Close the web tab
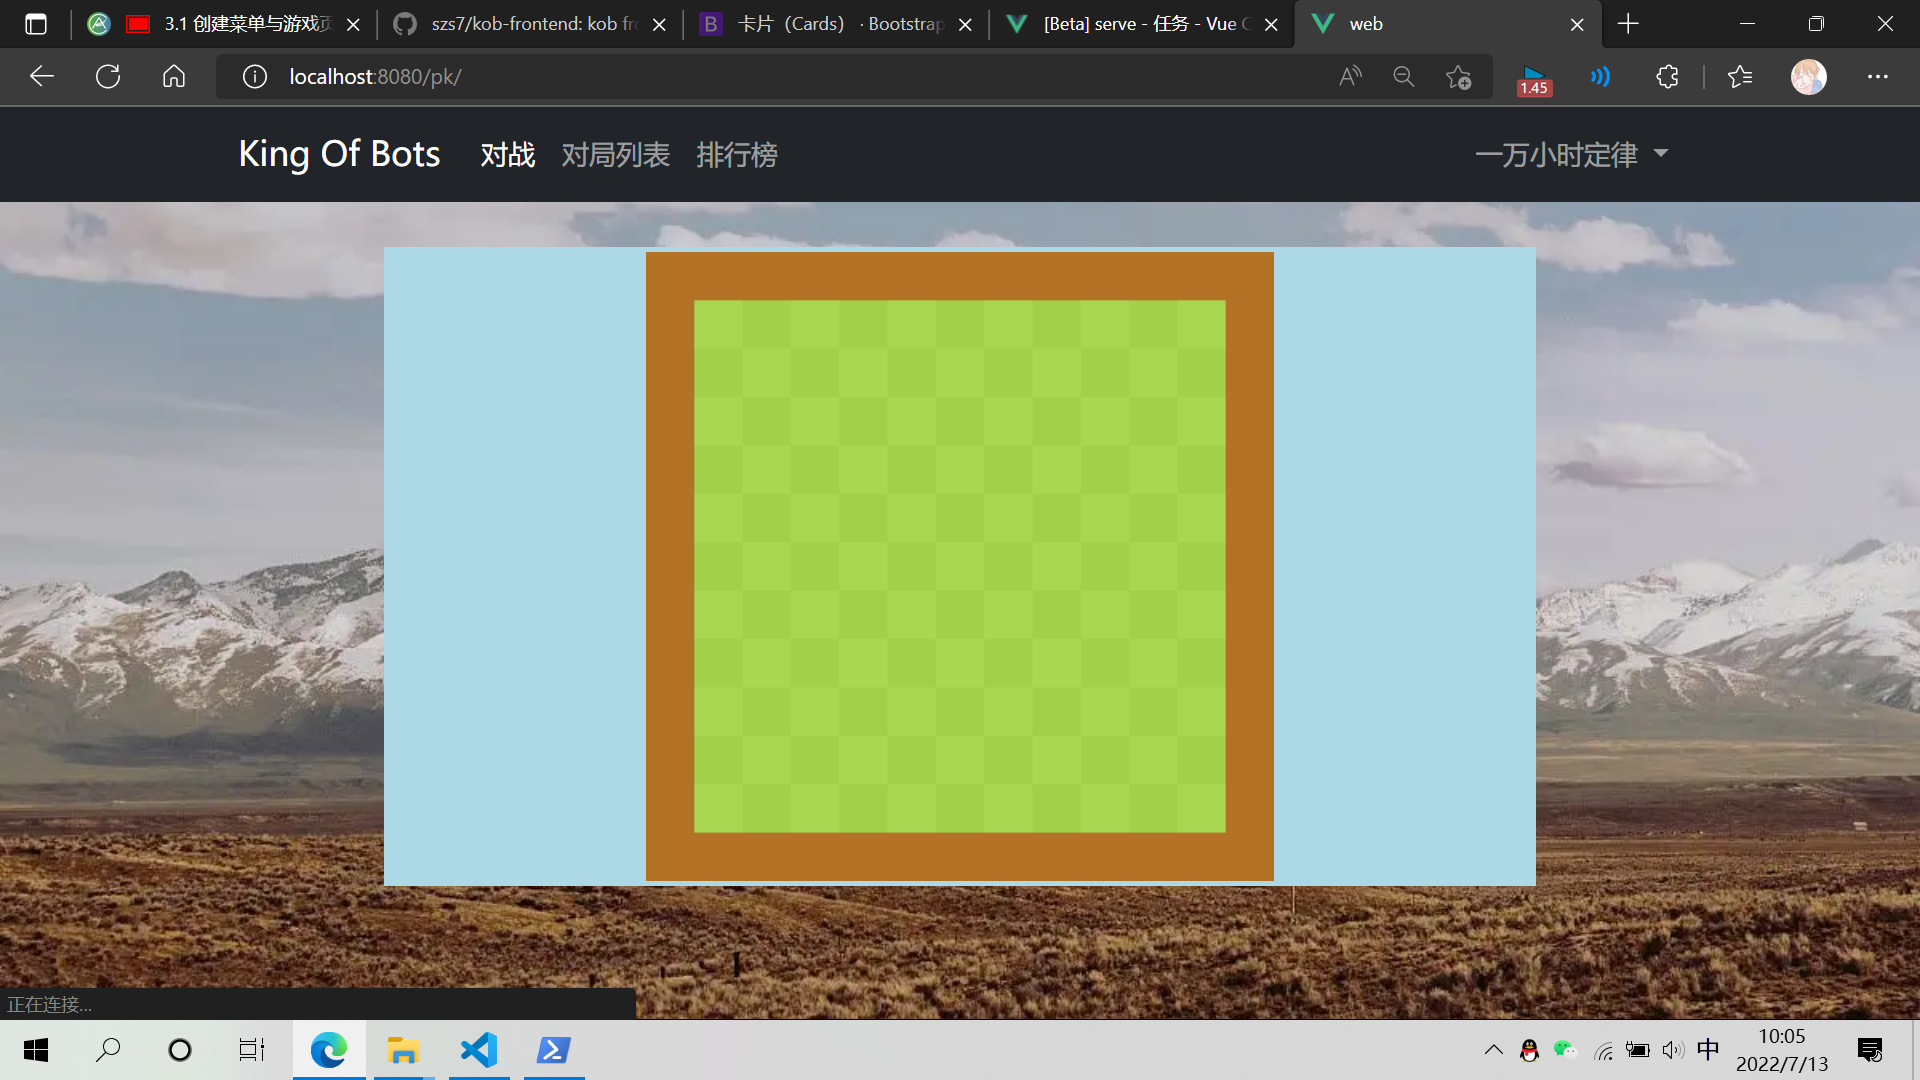 coord(1577,25)
